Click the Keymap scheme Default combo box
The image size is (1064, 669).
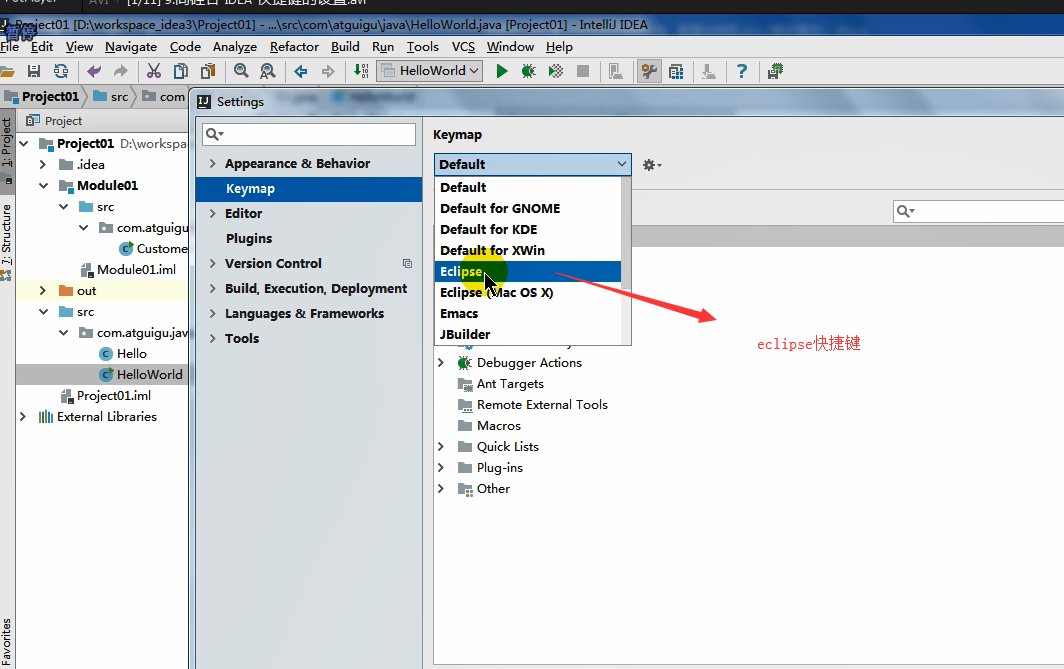point(533,164)
